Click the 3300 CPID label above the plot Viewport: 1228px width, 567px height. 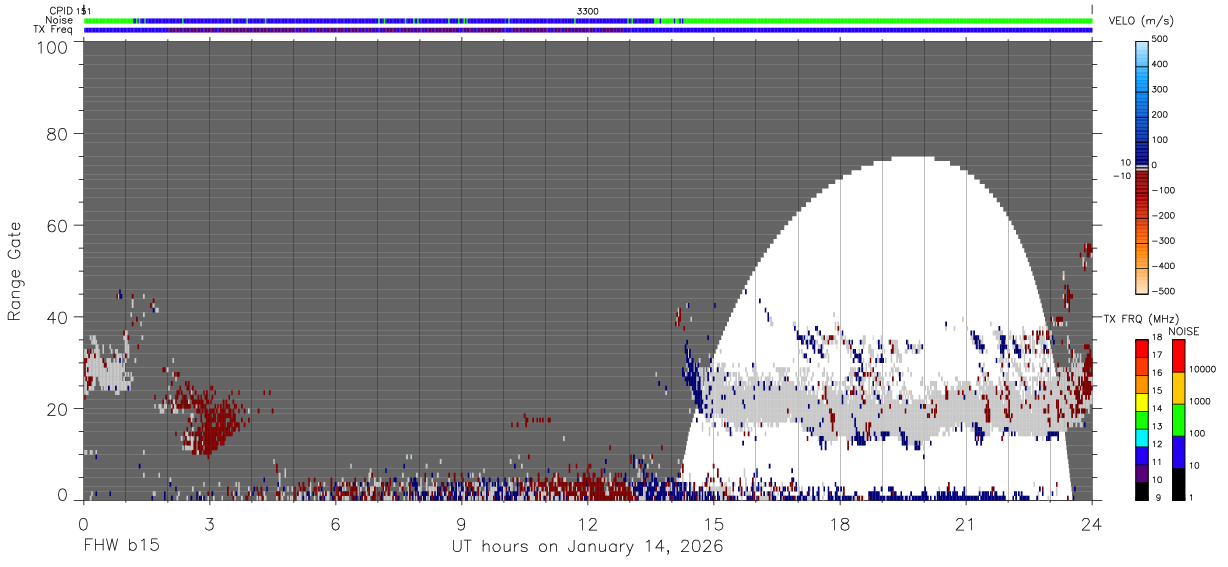pos(588,10)
